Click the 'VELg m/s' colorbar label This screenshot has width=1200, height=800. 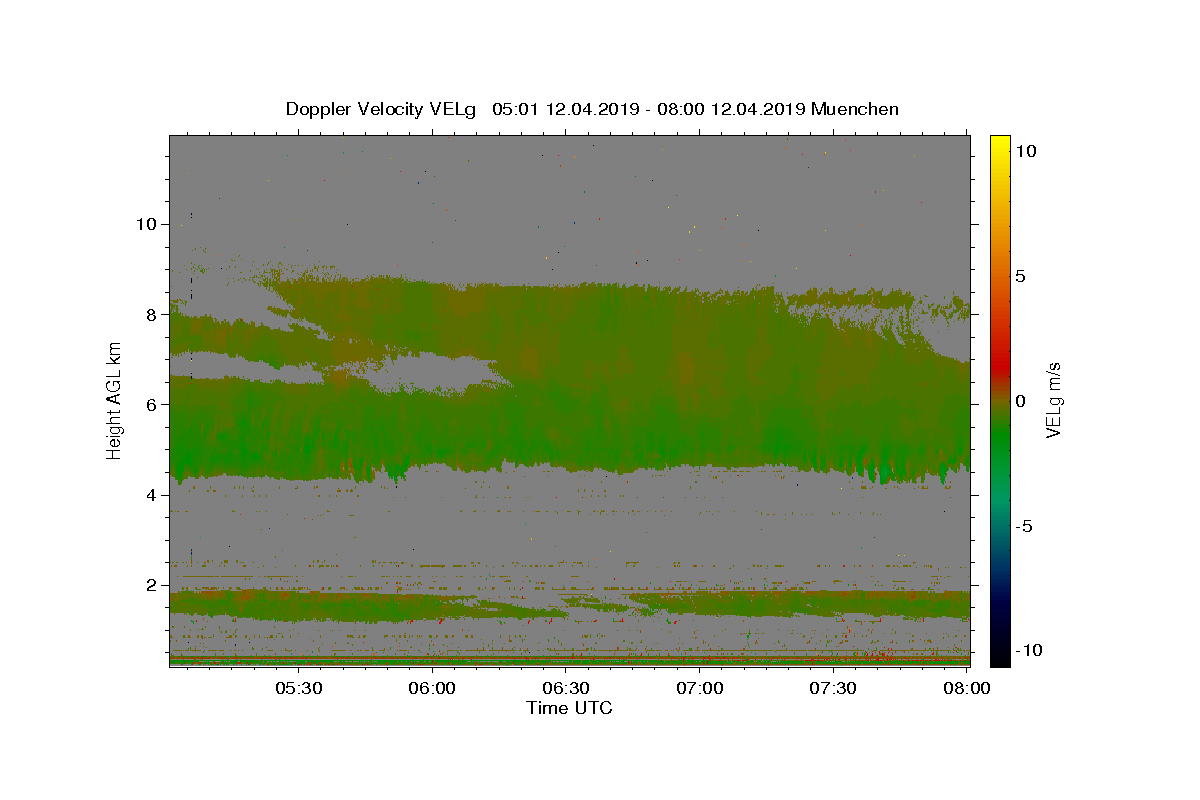click(1053, 400)
